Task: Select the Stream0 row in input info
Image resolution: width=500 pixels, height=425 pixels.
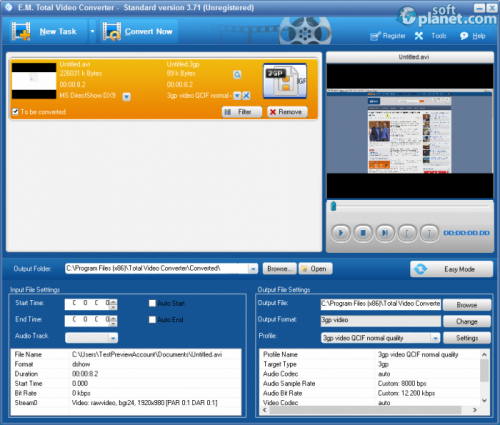Action: (x=126, y=403)
